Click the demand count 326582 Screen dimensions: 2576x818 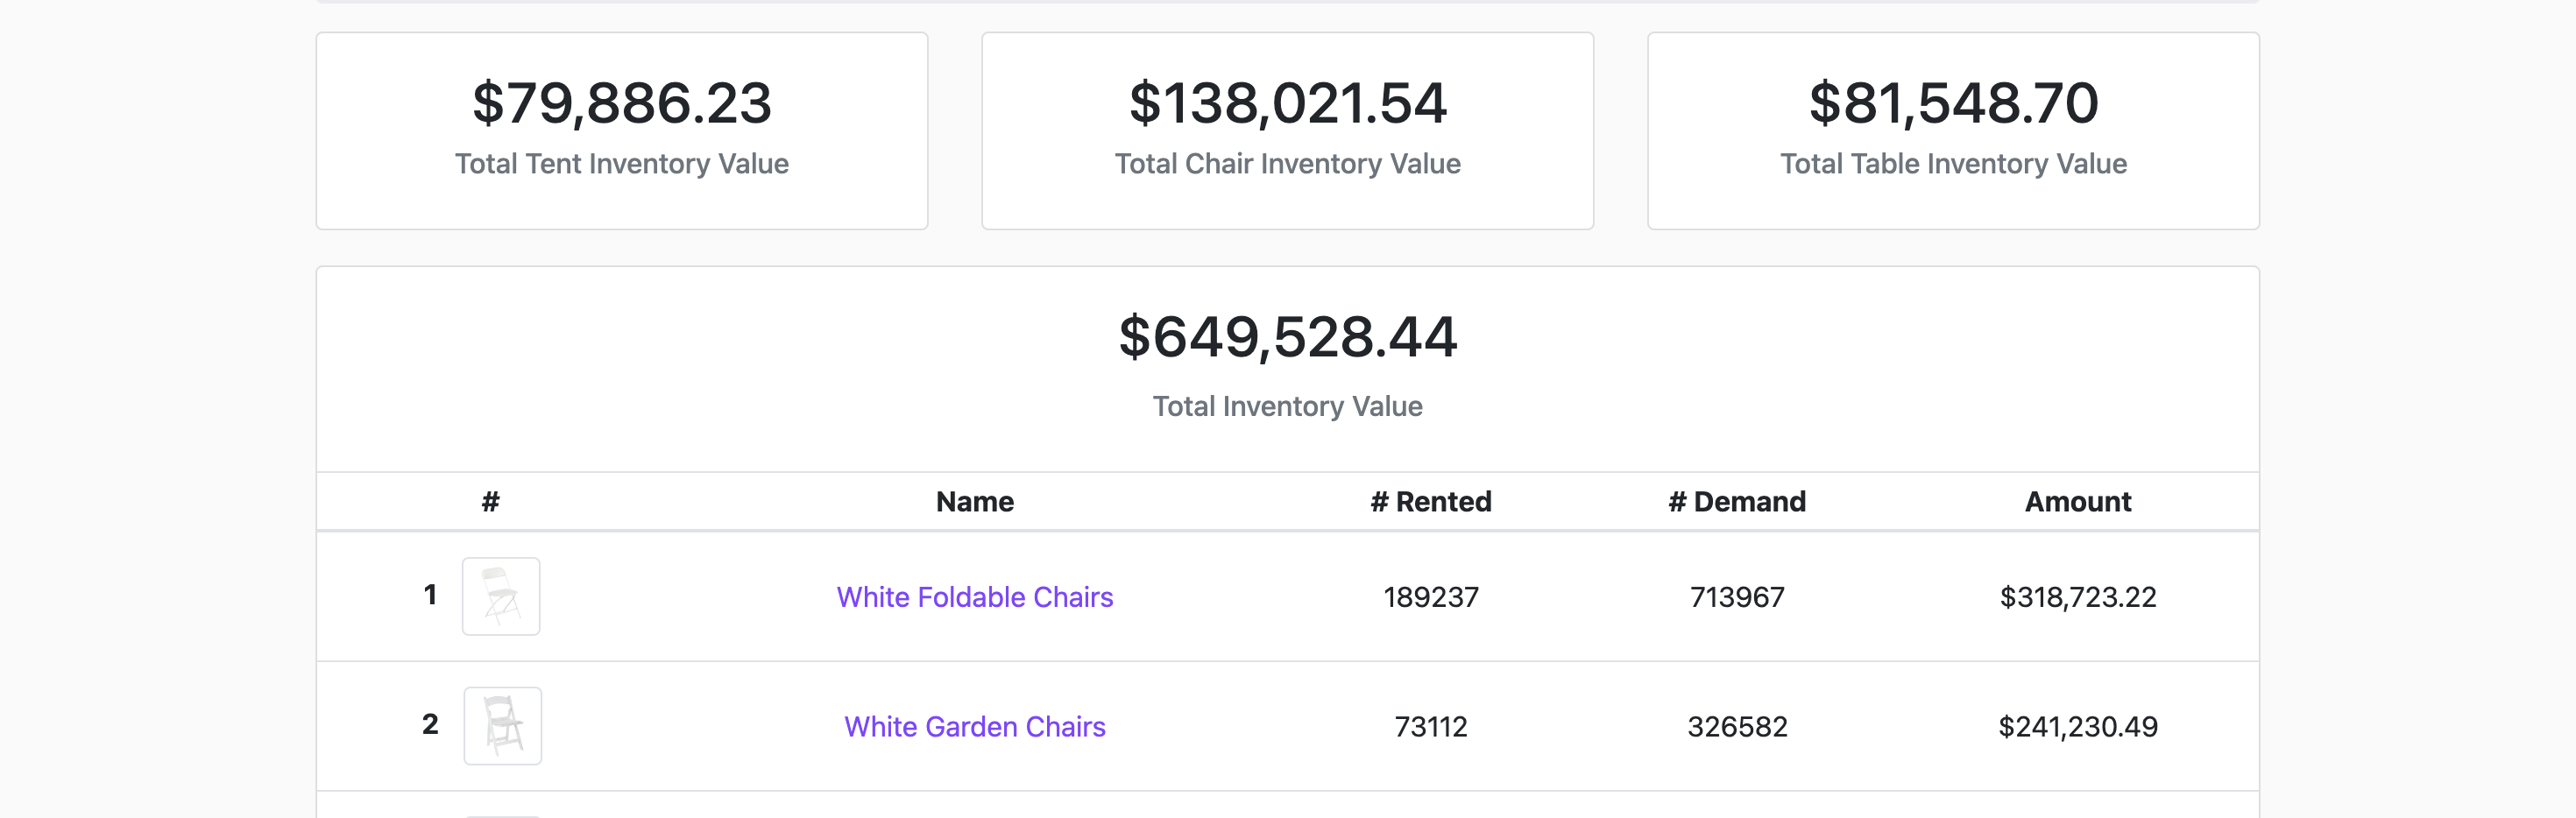click(x=1737, y=726)
